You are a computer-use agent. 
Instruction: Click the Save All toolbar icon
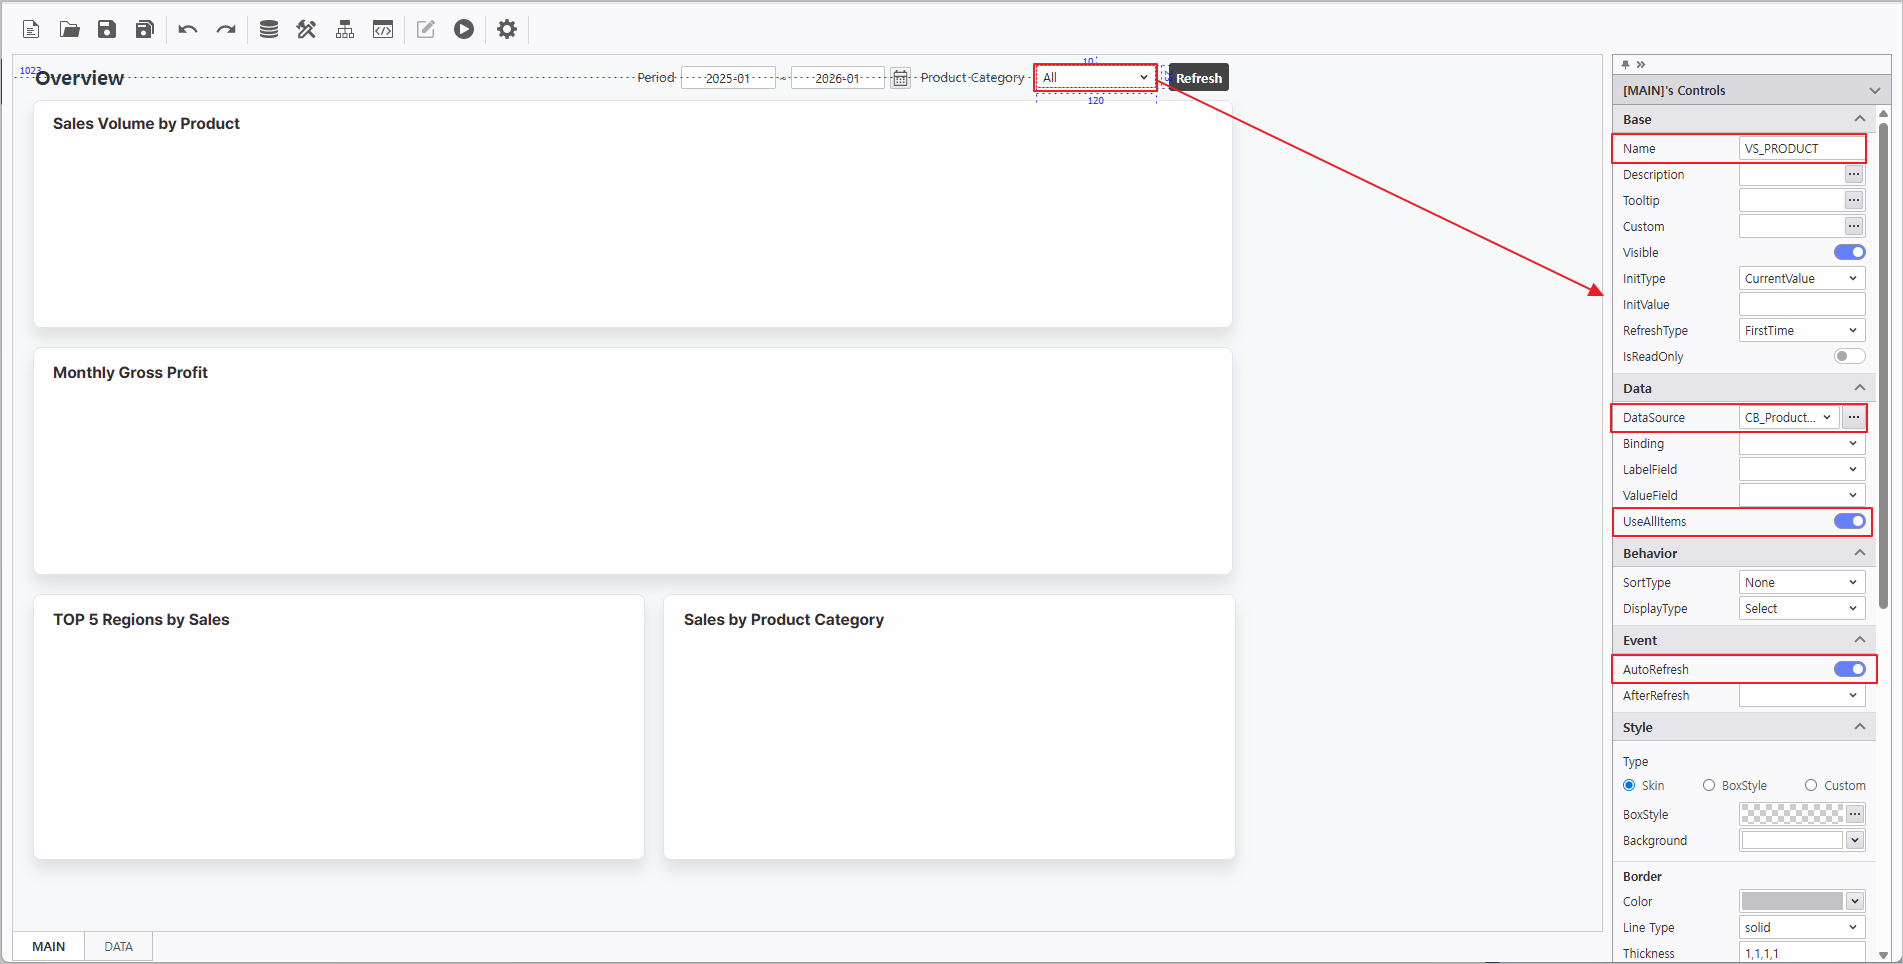145,30
